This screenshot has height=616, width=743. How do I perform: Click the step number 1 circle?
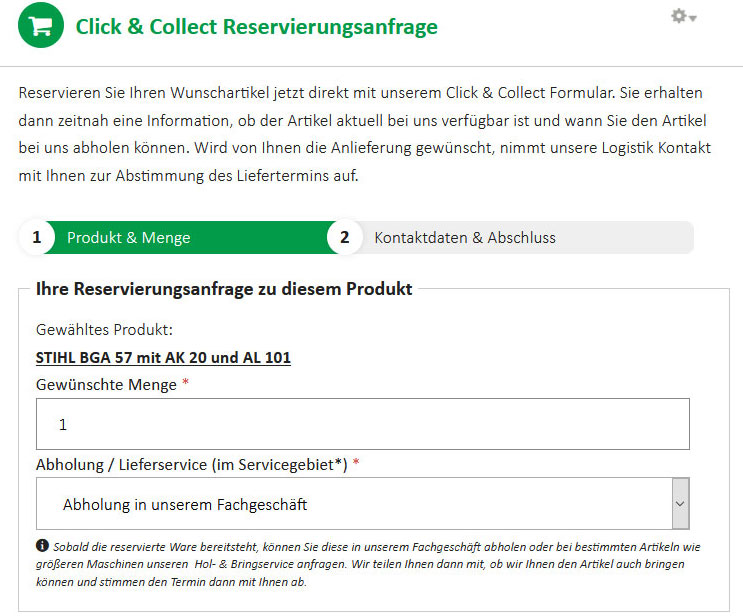[x=37, y=237]
